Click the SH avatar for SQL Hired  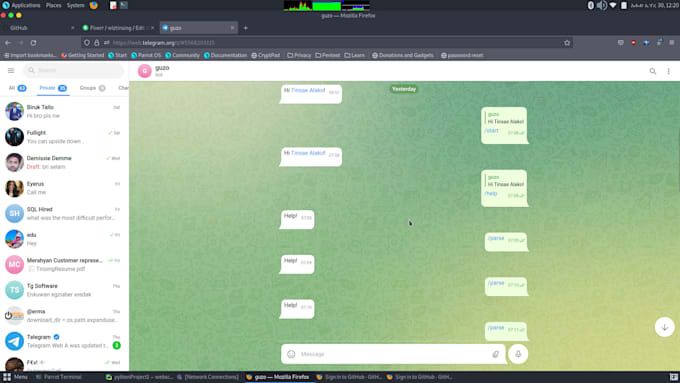14,213
